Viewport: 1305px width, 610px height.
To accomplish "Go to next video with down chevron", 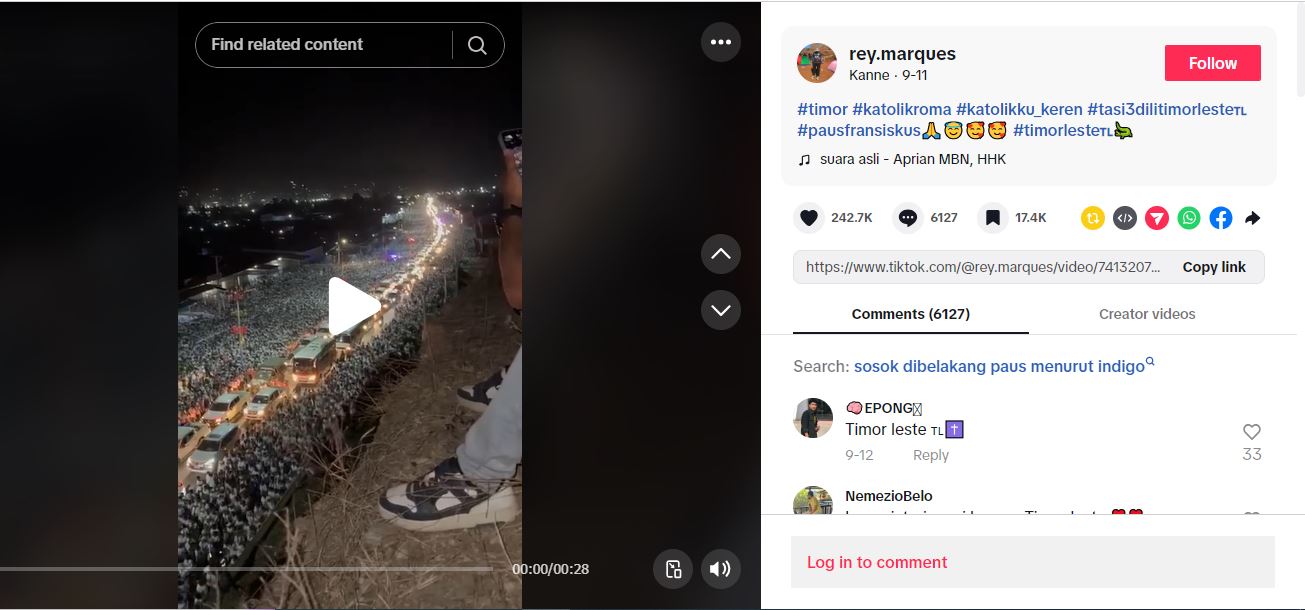I will [x=721, y=310].
